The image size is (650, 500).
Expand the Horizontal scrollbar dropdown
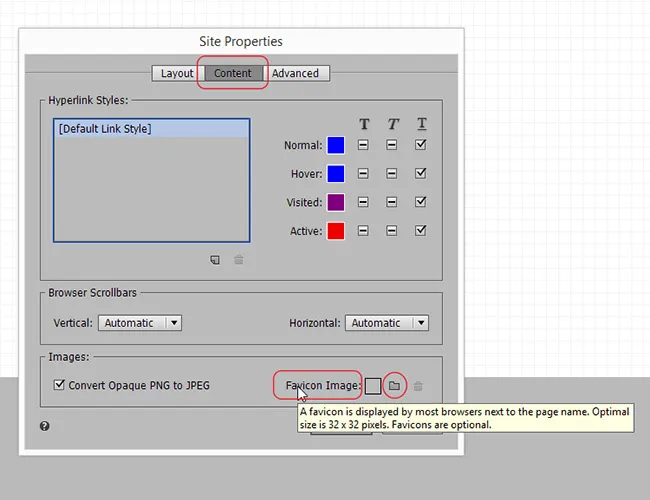[x=387, y=323]
